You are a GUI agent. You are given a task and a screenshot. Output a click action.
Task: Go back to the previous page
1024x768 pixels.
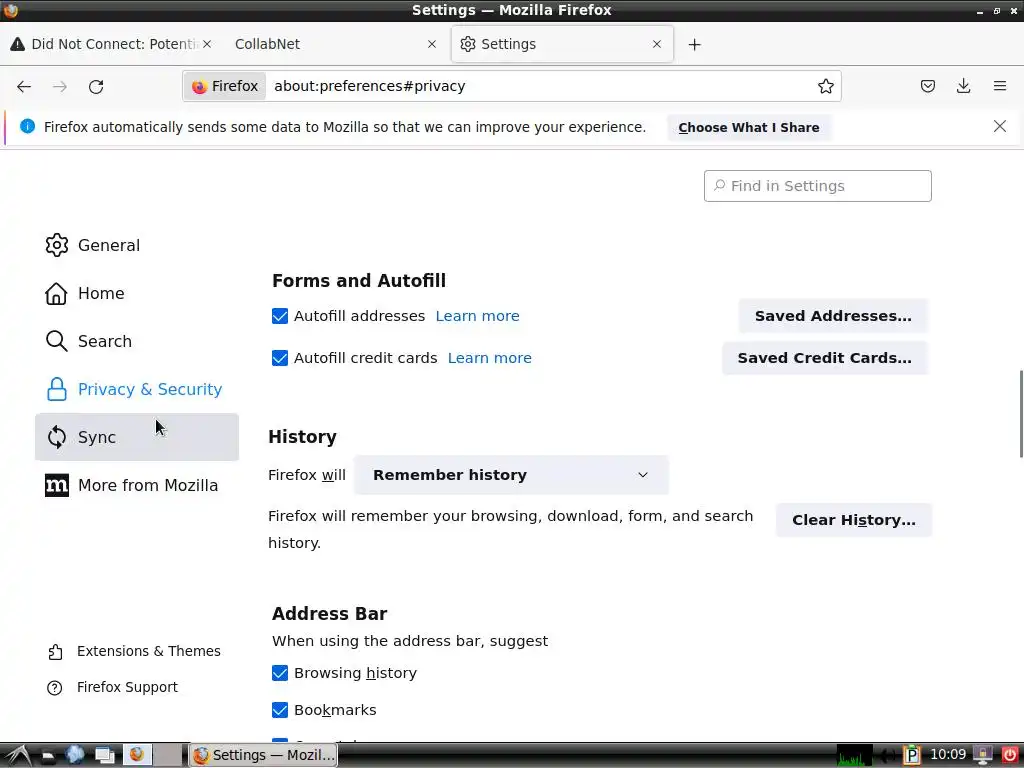(x=24, y=86)
